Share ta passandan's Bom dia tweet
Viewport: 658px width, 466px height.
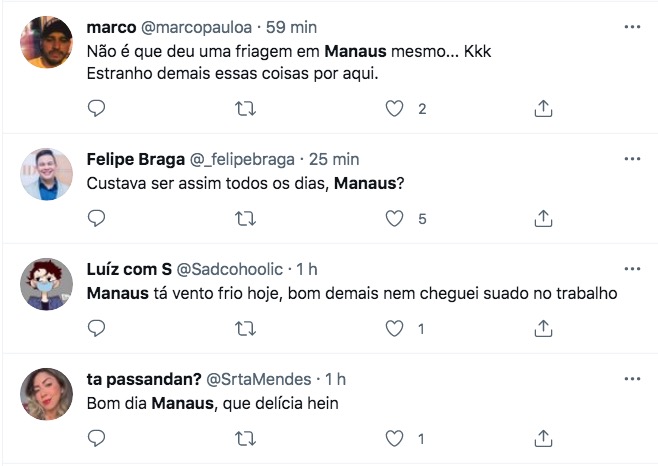[x=544, y=438]
